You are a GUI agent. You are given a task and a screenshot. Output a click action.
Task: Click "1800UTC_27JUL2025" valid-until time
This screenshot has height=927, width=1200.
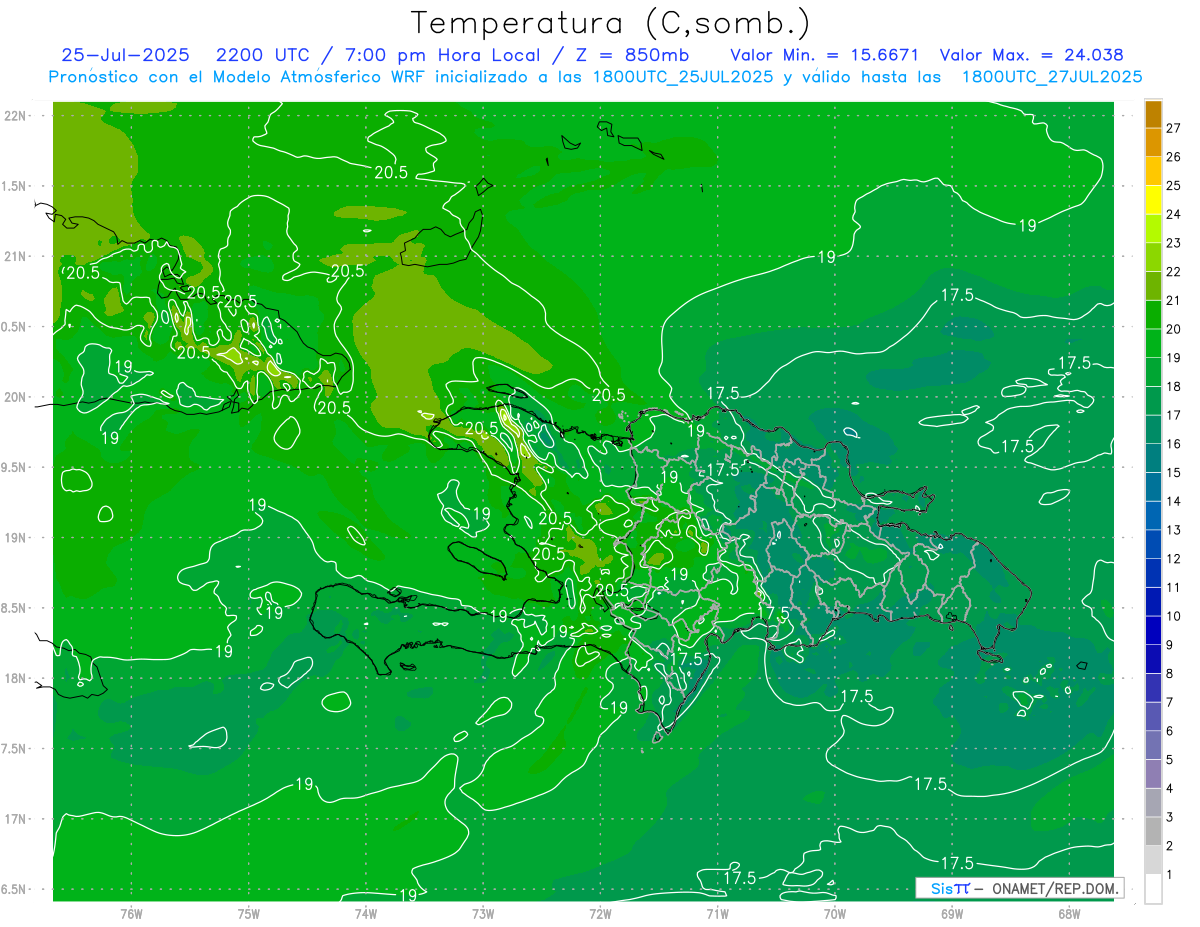pyautogui.click(x=1051, y=76)
